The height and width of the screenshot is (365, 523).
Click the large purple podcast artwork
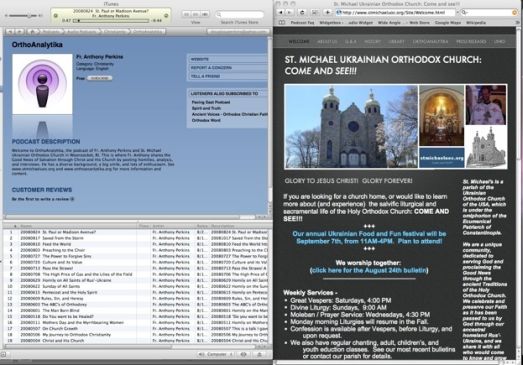click(42, 84)
